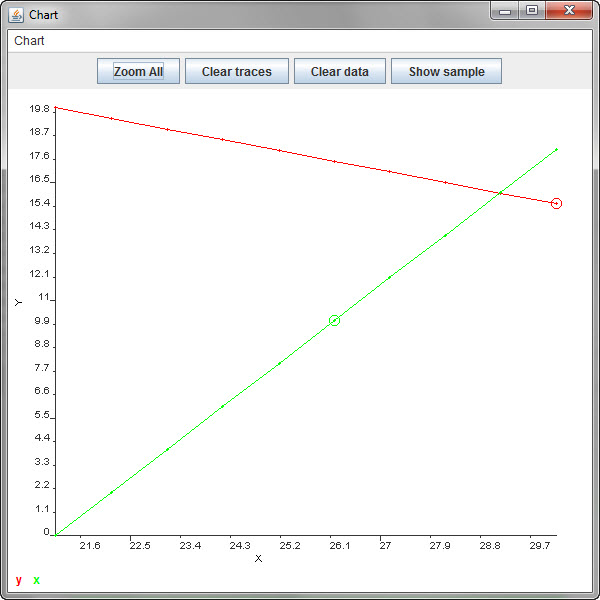Click the 12.1 y-axis tick label
This screenshot has height=600, width=600.
point(39,274)
